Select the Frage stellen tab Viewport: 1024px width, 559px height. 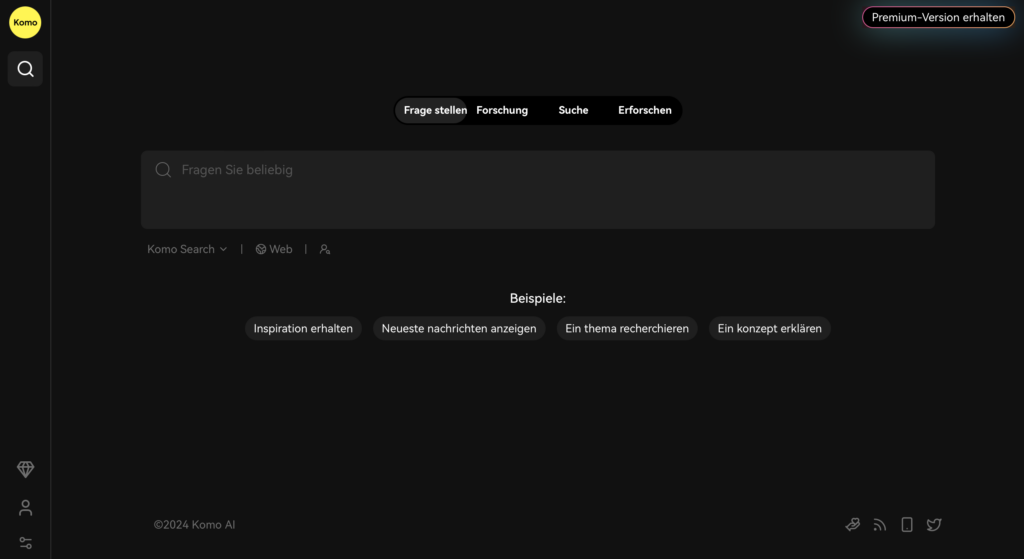point(434,110)
